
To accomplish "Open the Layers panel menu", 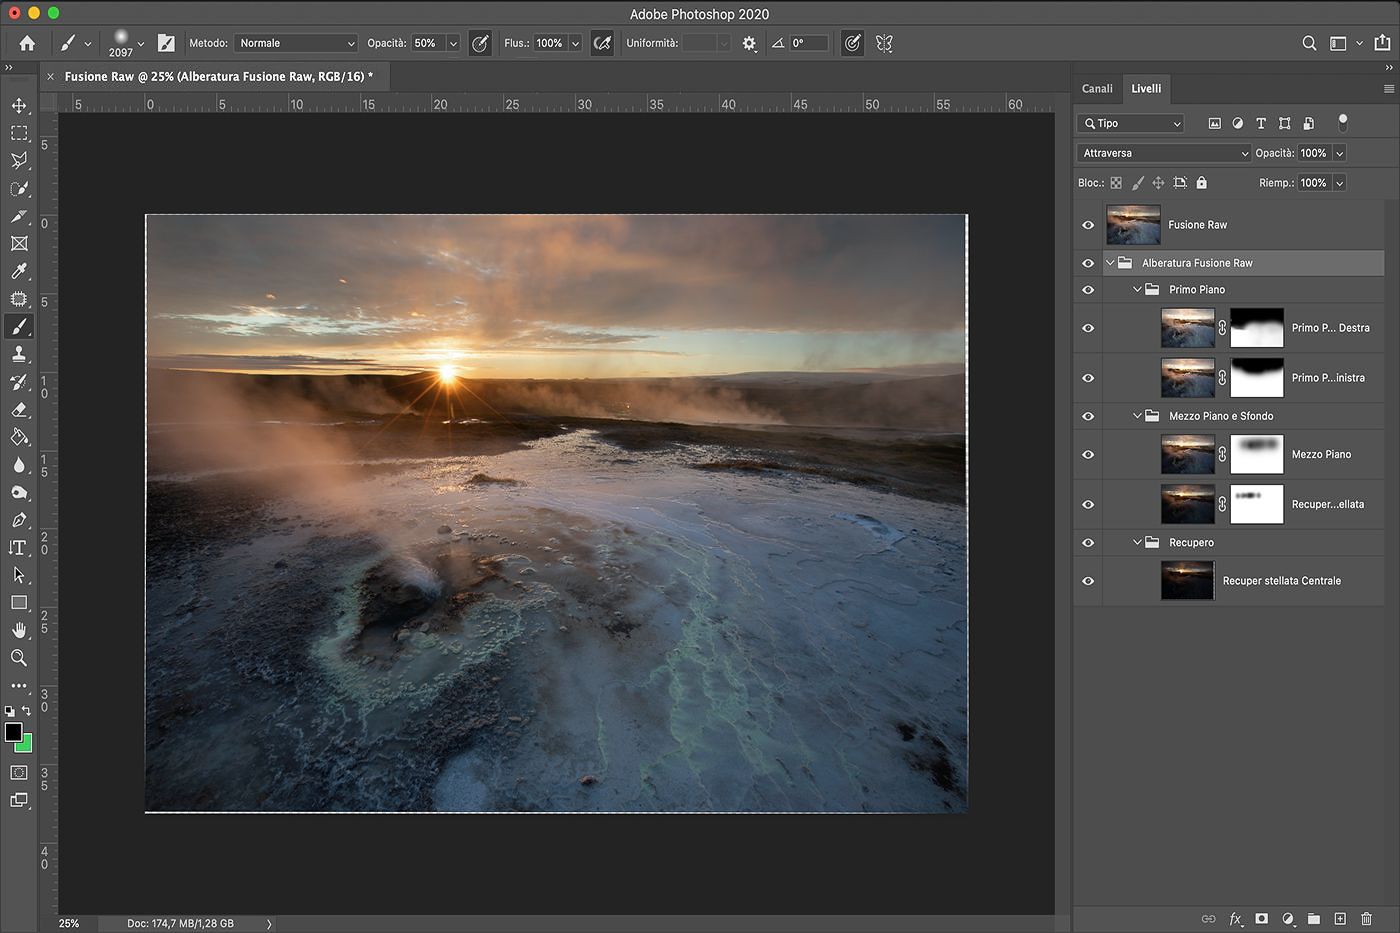I will pyautogui.click(x=1388, y=88).
